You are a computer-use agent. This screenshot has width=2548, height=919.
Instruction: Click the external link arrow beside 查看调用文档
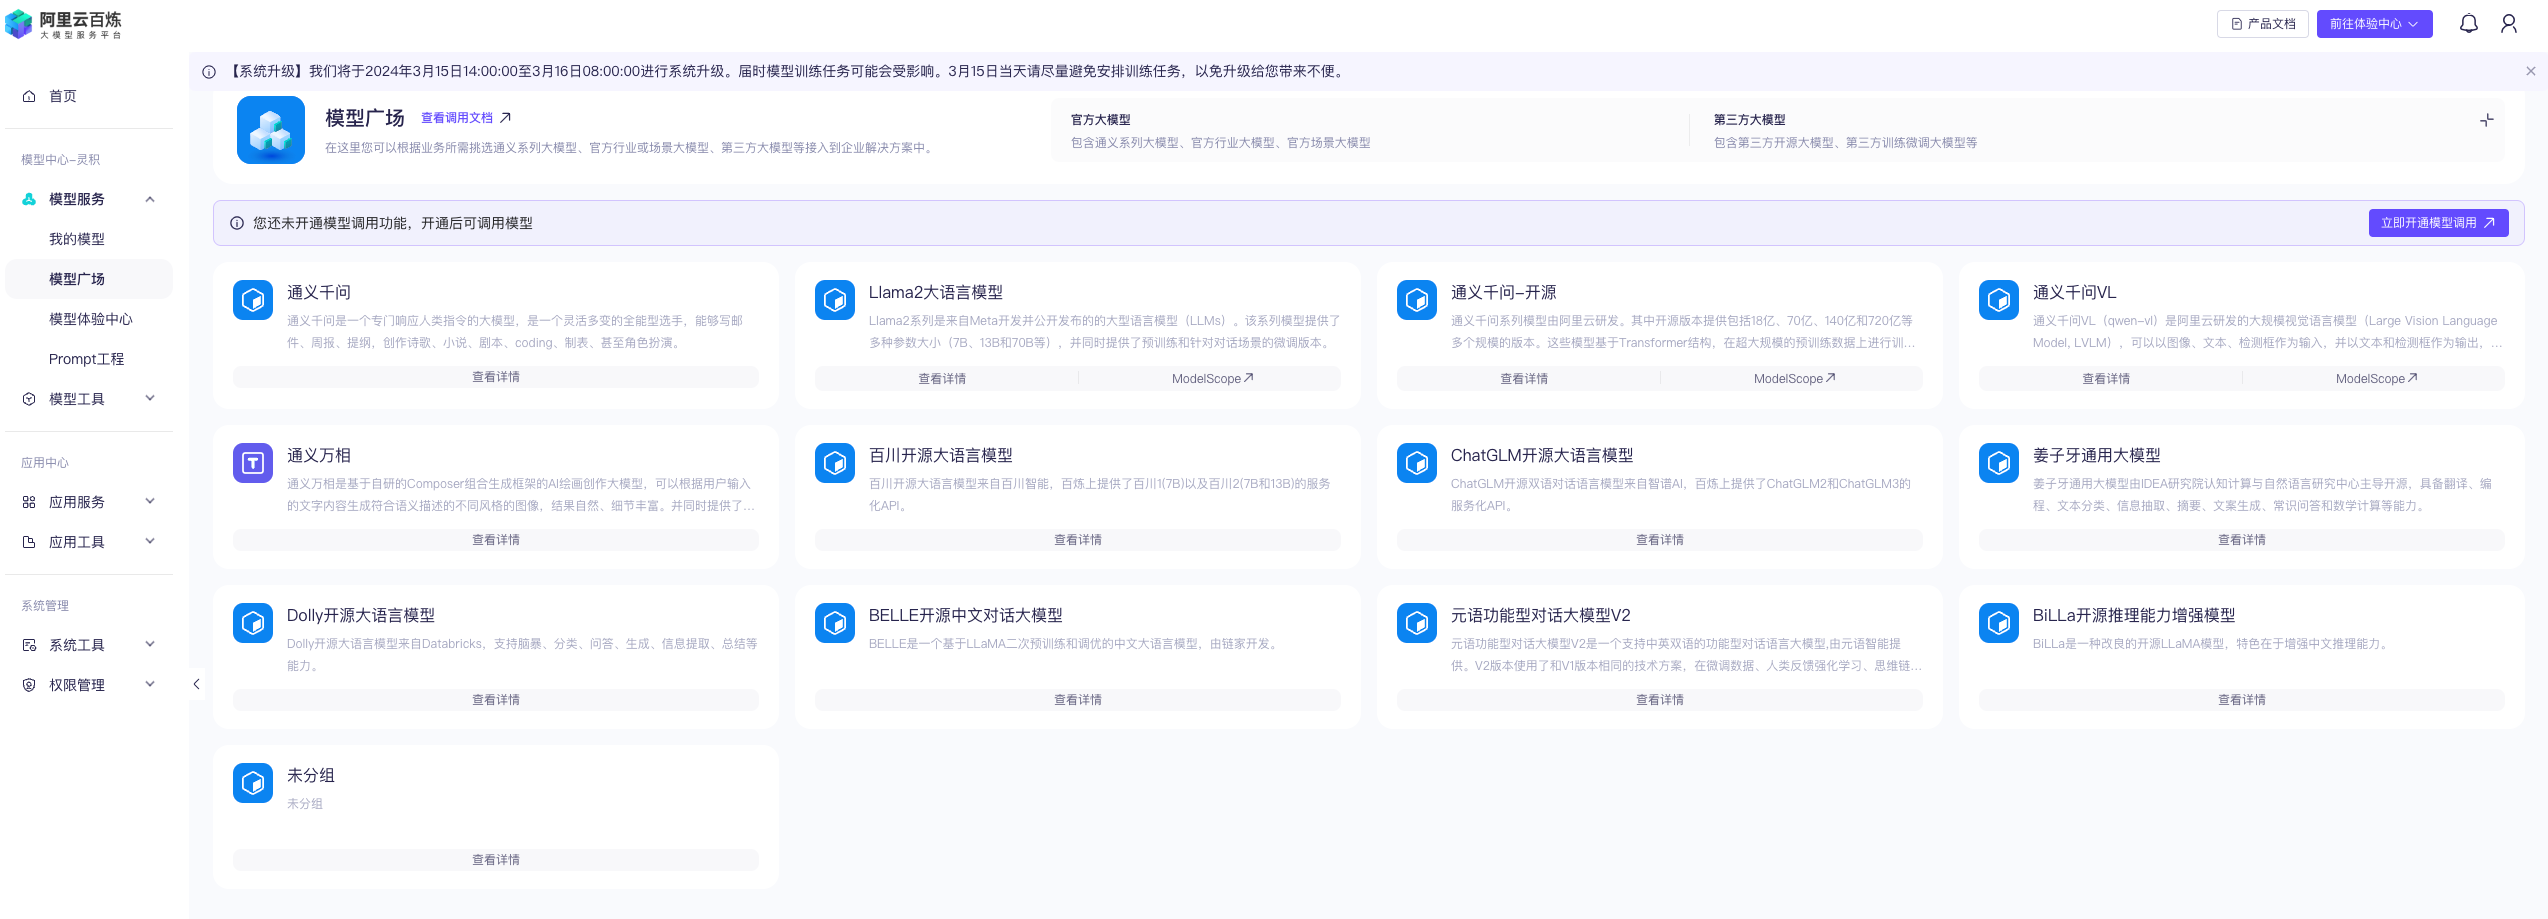(x=506, y=118)
